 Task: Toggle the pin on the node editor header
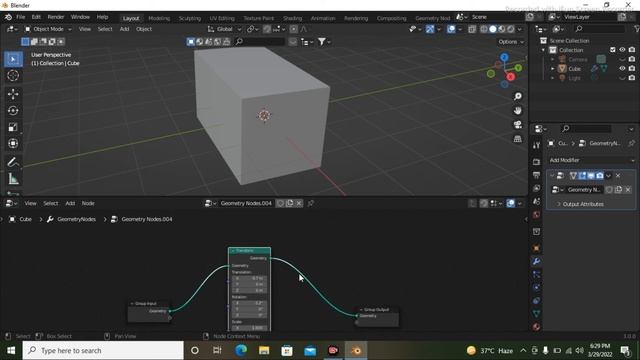(311, 203)
